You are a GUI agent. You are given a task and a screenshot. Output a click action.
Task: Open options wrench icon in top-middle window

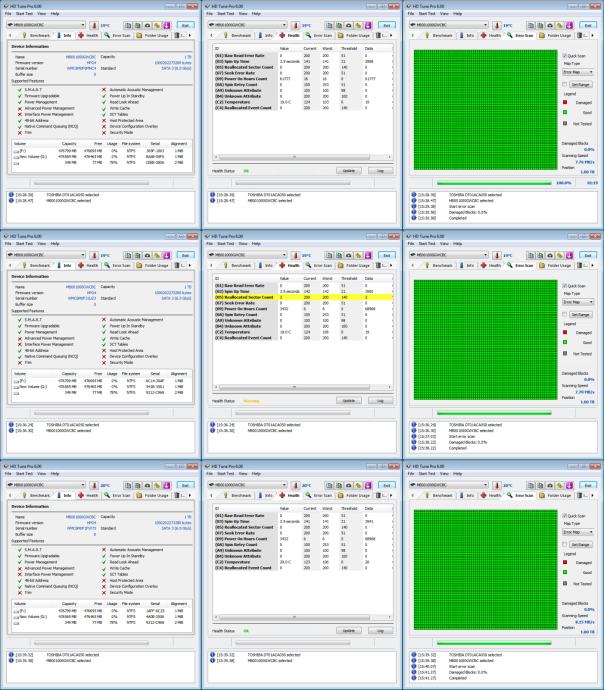358,25
